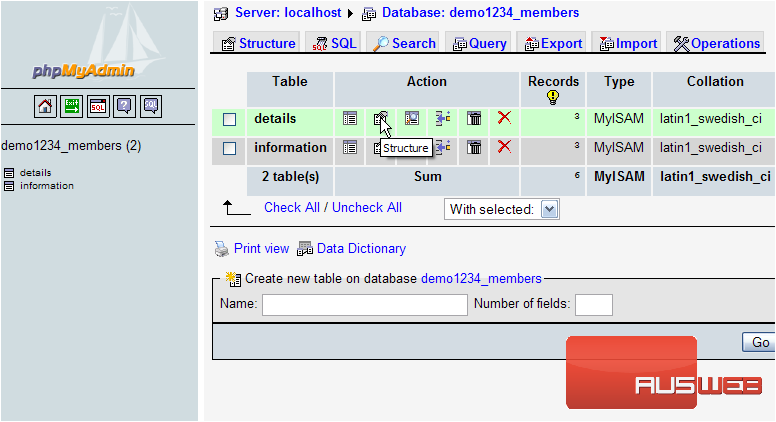Open phpMyAdmin documentation question-mark icon
Viewport: 776px width, 422px height.
click(124, 106)
